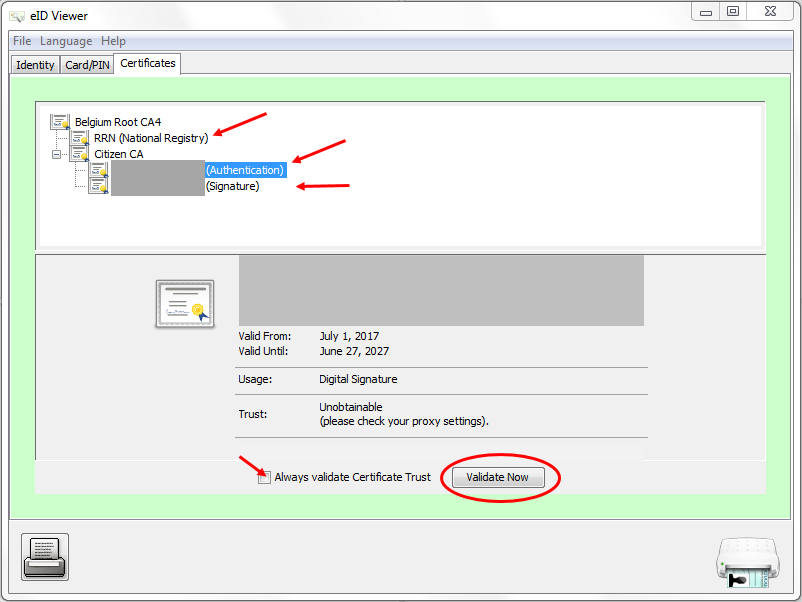Viewport: 802px width, 602px height.
Task: Click the Valid From date July 1, 2017
Action: [x=349, y=336]
